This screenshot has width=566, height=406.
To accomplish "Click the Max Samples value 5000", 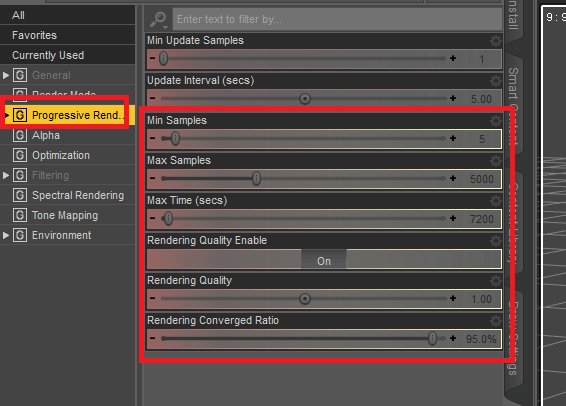I will tap(482, 179).
